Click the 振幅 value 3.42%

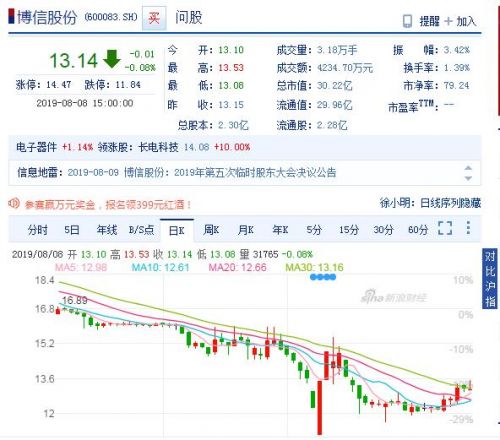[457, 50]
